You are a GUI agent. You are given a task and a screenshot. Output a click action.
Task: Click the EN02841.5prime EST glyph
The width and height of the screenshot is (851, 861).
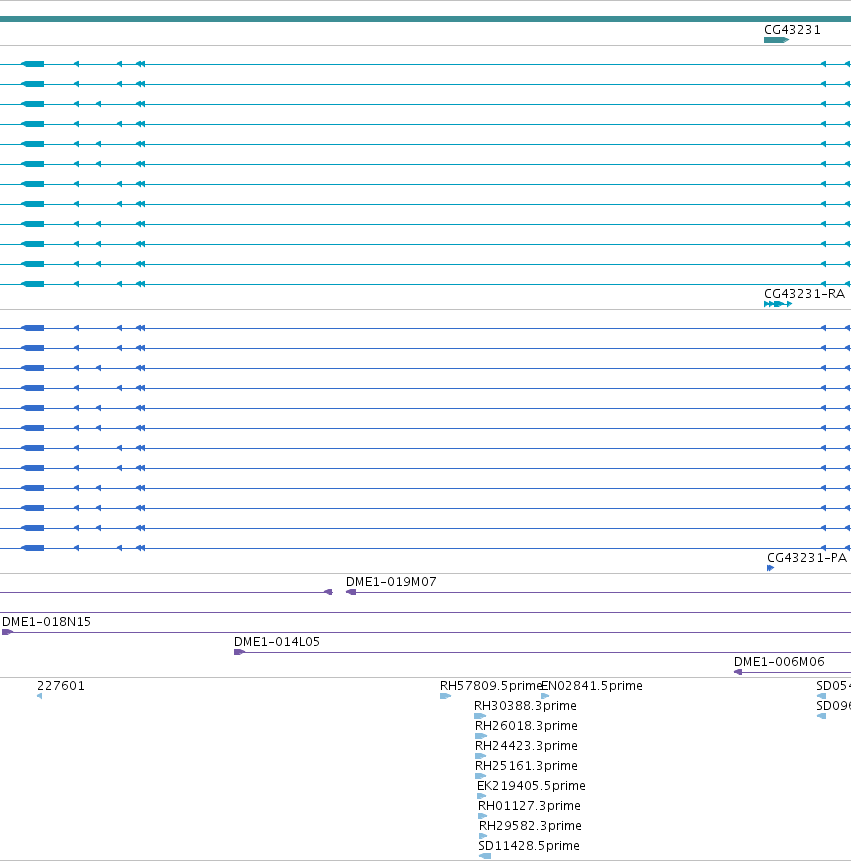coord(545,696)
